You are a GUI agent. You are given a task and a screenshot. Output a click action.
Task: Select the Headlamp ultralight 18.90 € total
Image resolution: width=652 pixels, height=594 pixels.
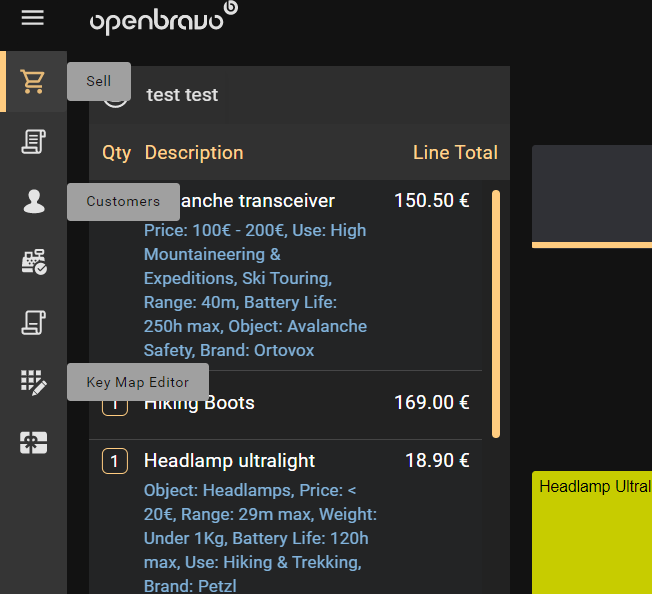tap(437, 461)
